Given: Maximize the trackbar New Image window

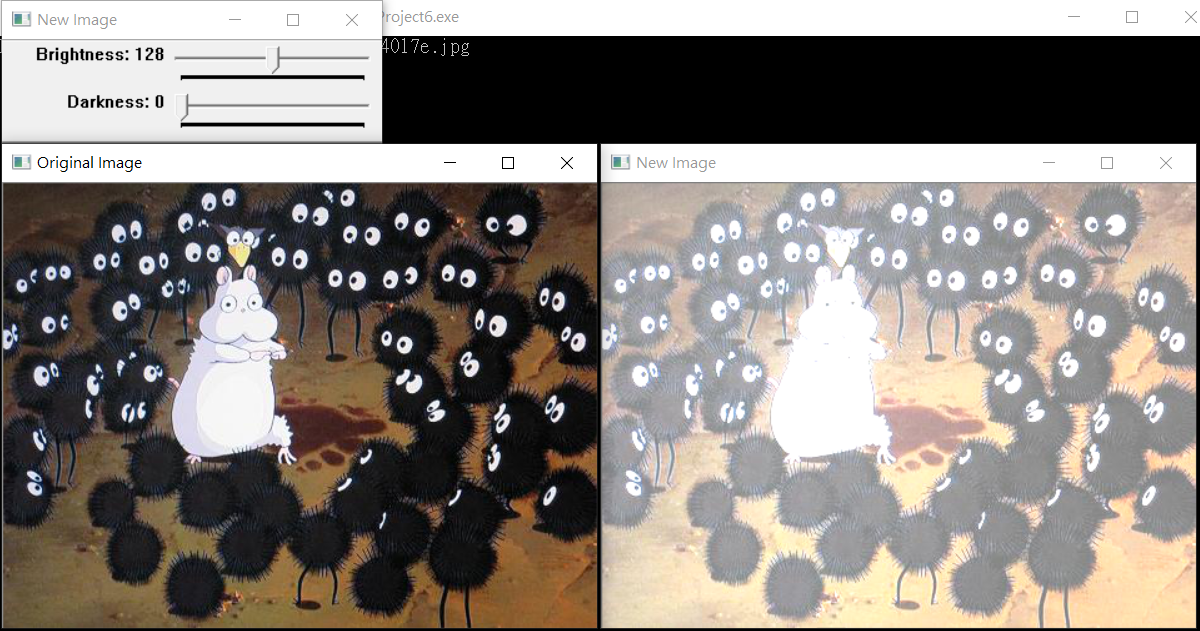Looking at the screenshot, I should (293, 19).
